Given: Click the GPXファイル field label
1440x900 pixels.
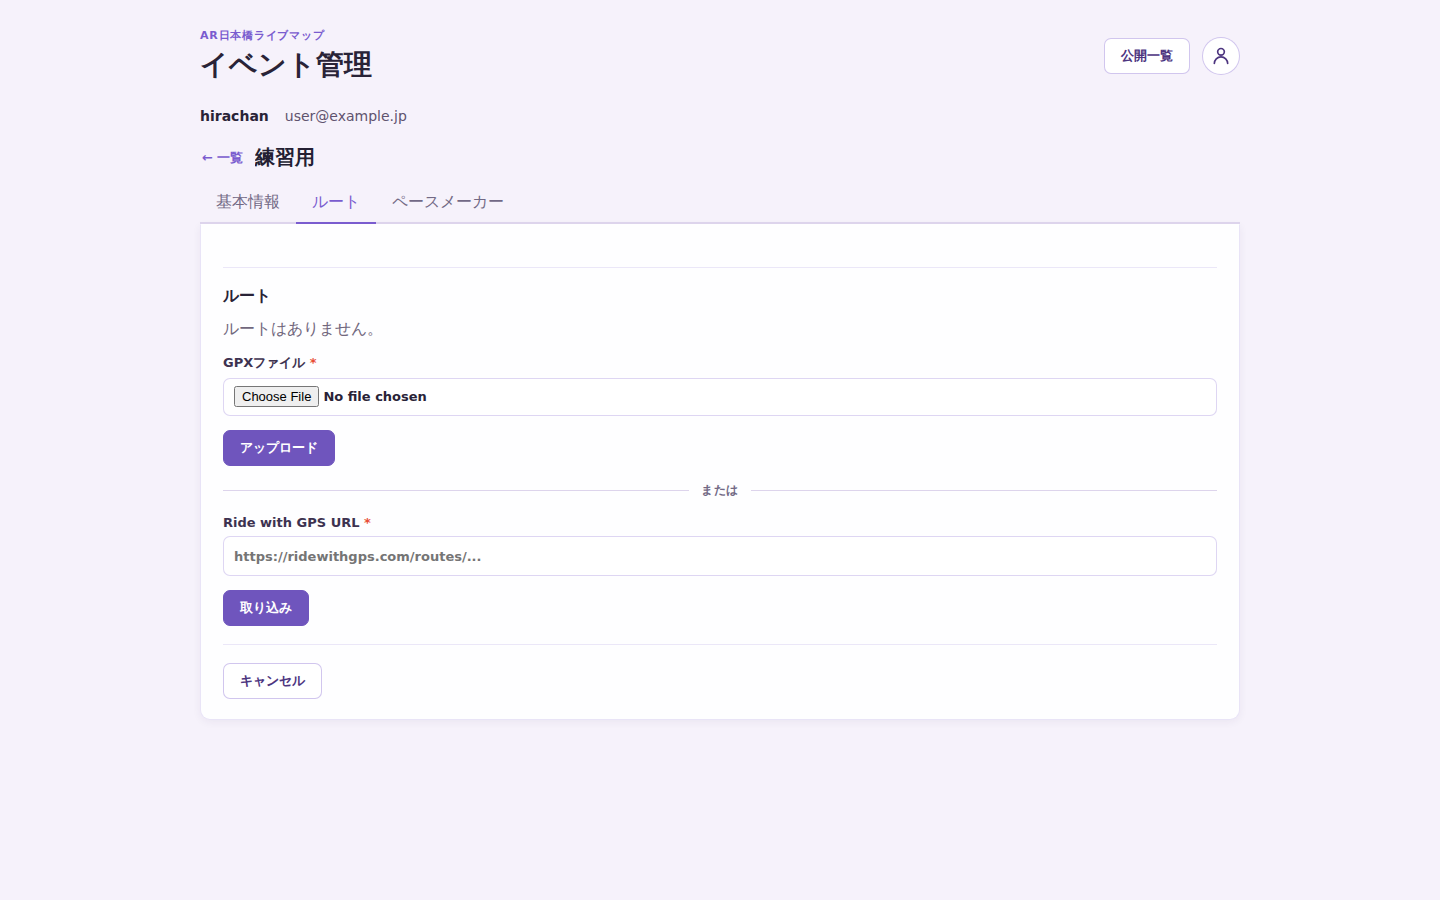Looking at the screenshot, I should (x=264, y=363).
